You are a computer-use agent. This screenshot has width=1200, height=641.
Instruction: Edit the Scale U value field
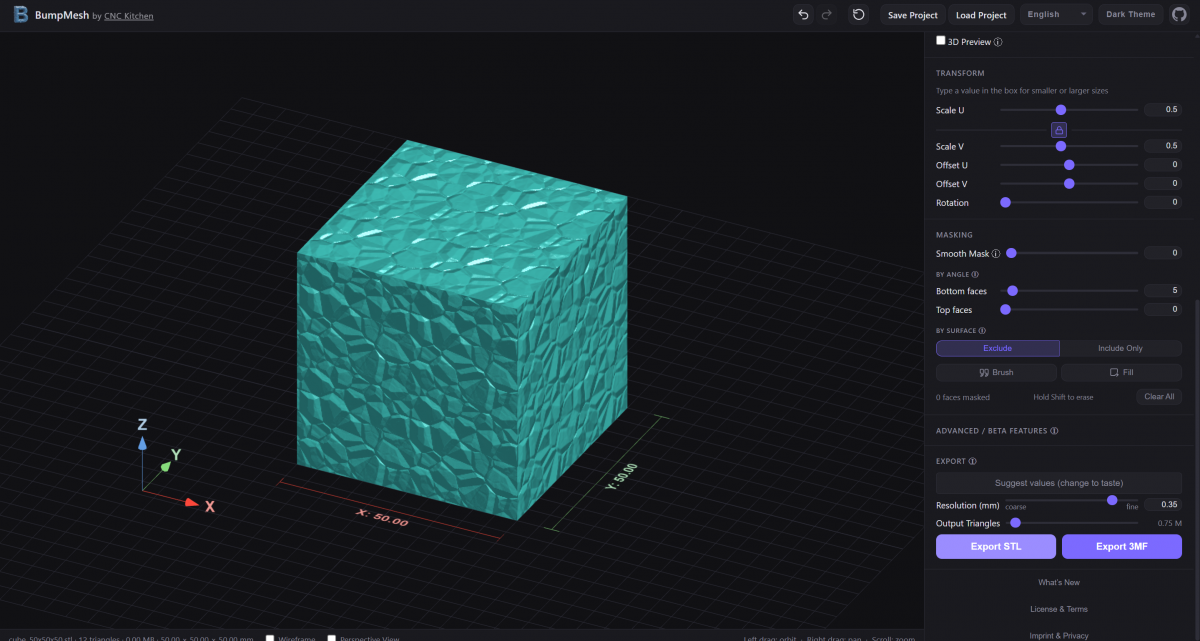click(1163, 110)
